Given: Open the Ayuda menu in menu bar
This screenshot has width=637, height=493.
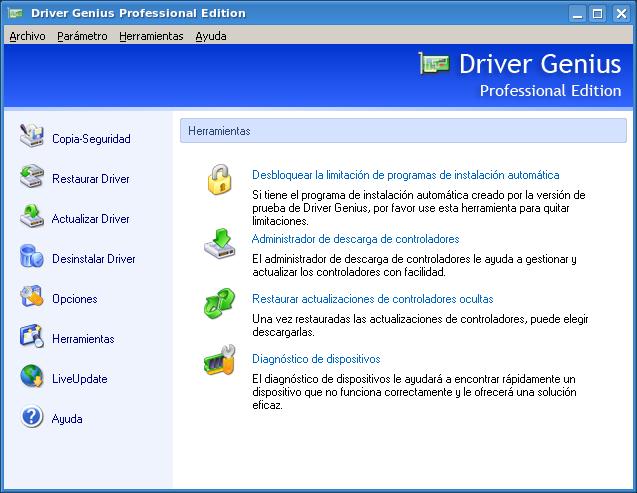Looking at the screenshot, I should (211, 36).
